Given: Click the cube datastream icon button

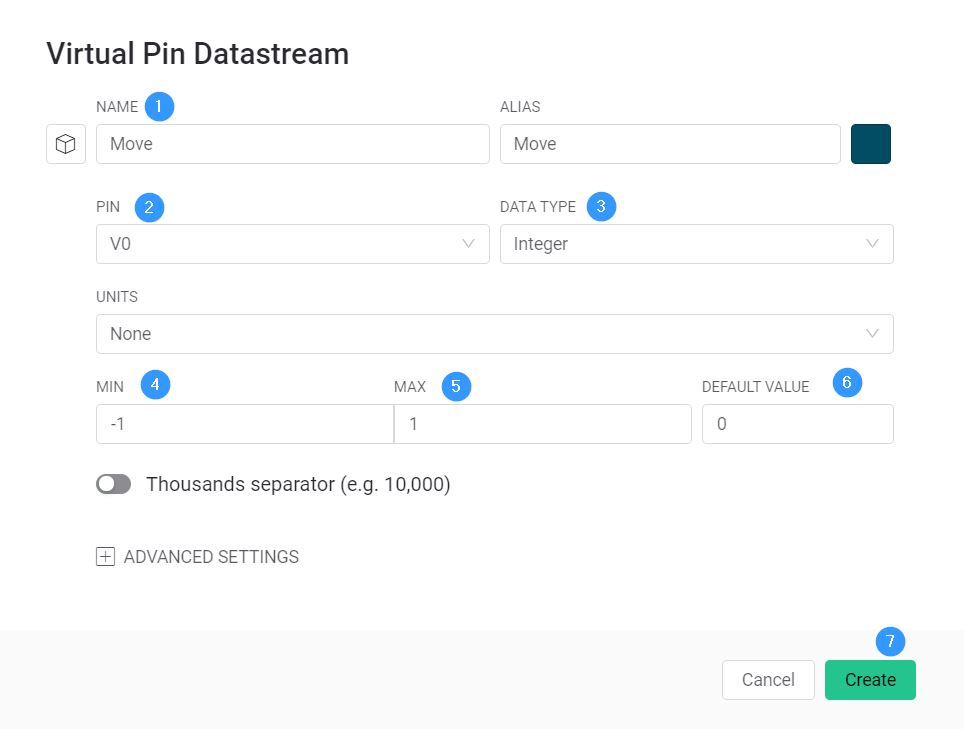Looking at the screenshot, I should point(66,144).
